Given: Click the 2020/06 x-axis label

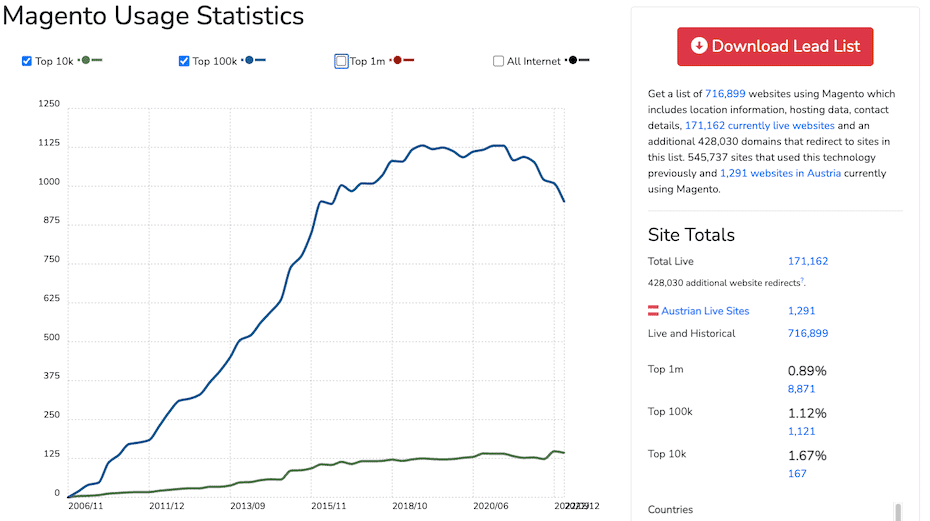Looking at the screenshot, I should click(491, 506).
